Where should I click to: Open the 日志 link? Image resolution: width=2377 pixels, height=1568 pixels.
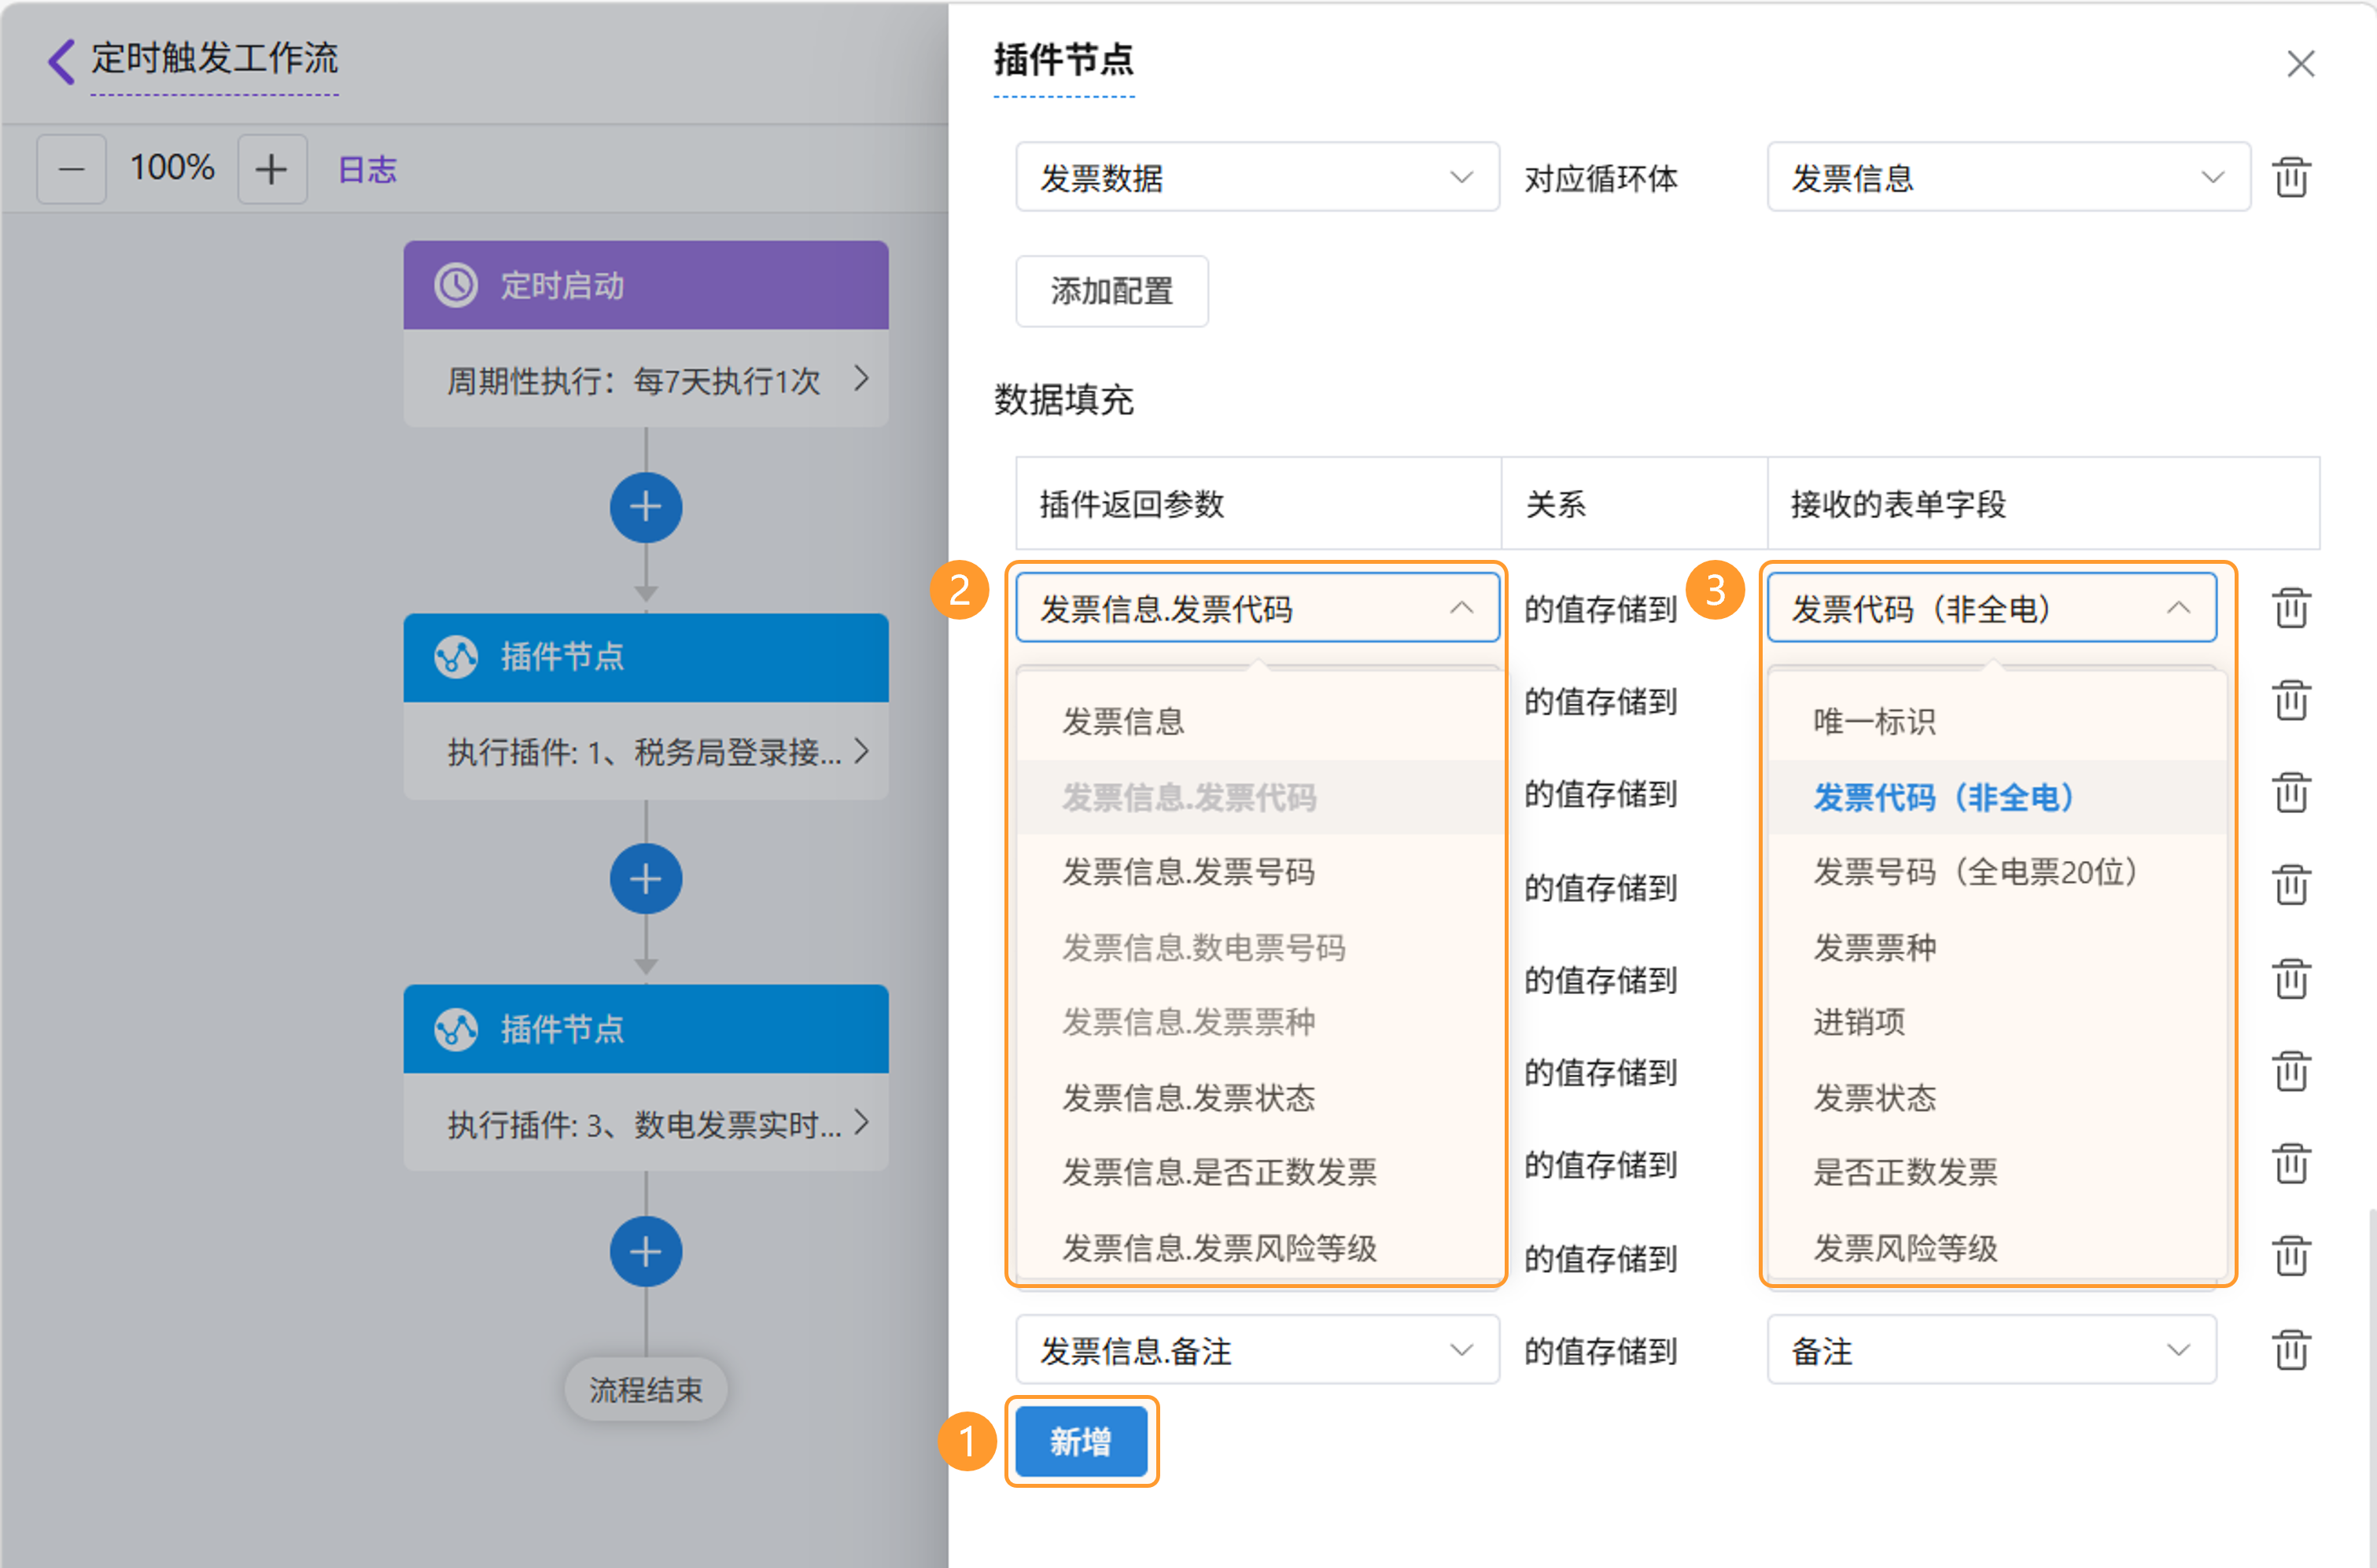(367, 170)
